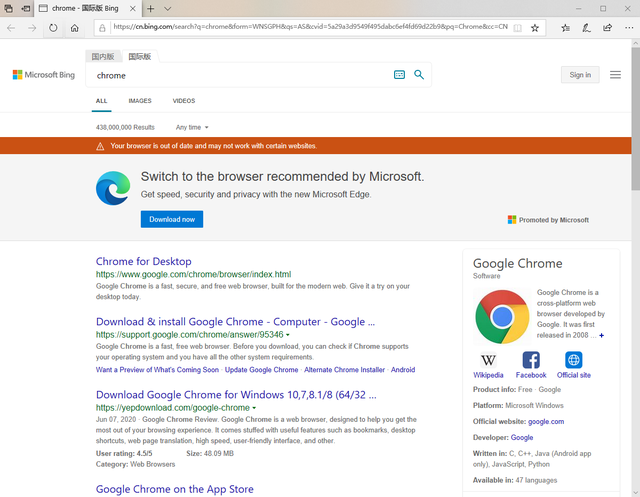Image resolution: width=640 pixels, height=497 pixels.
Task: Open Bing hamburger menu
Action: point(615,75)
